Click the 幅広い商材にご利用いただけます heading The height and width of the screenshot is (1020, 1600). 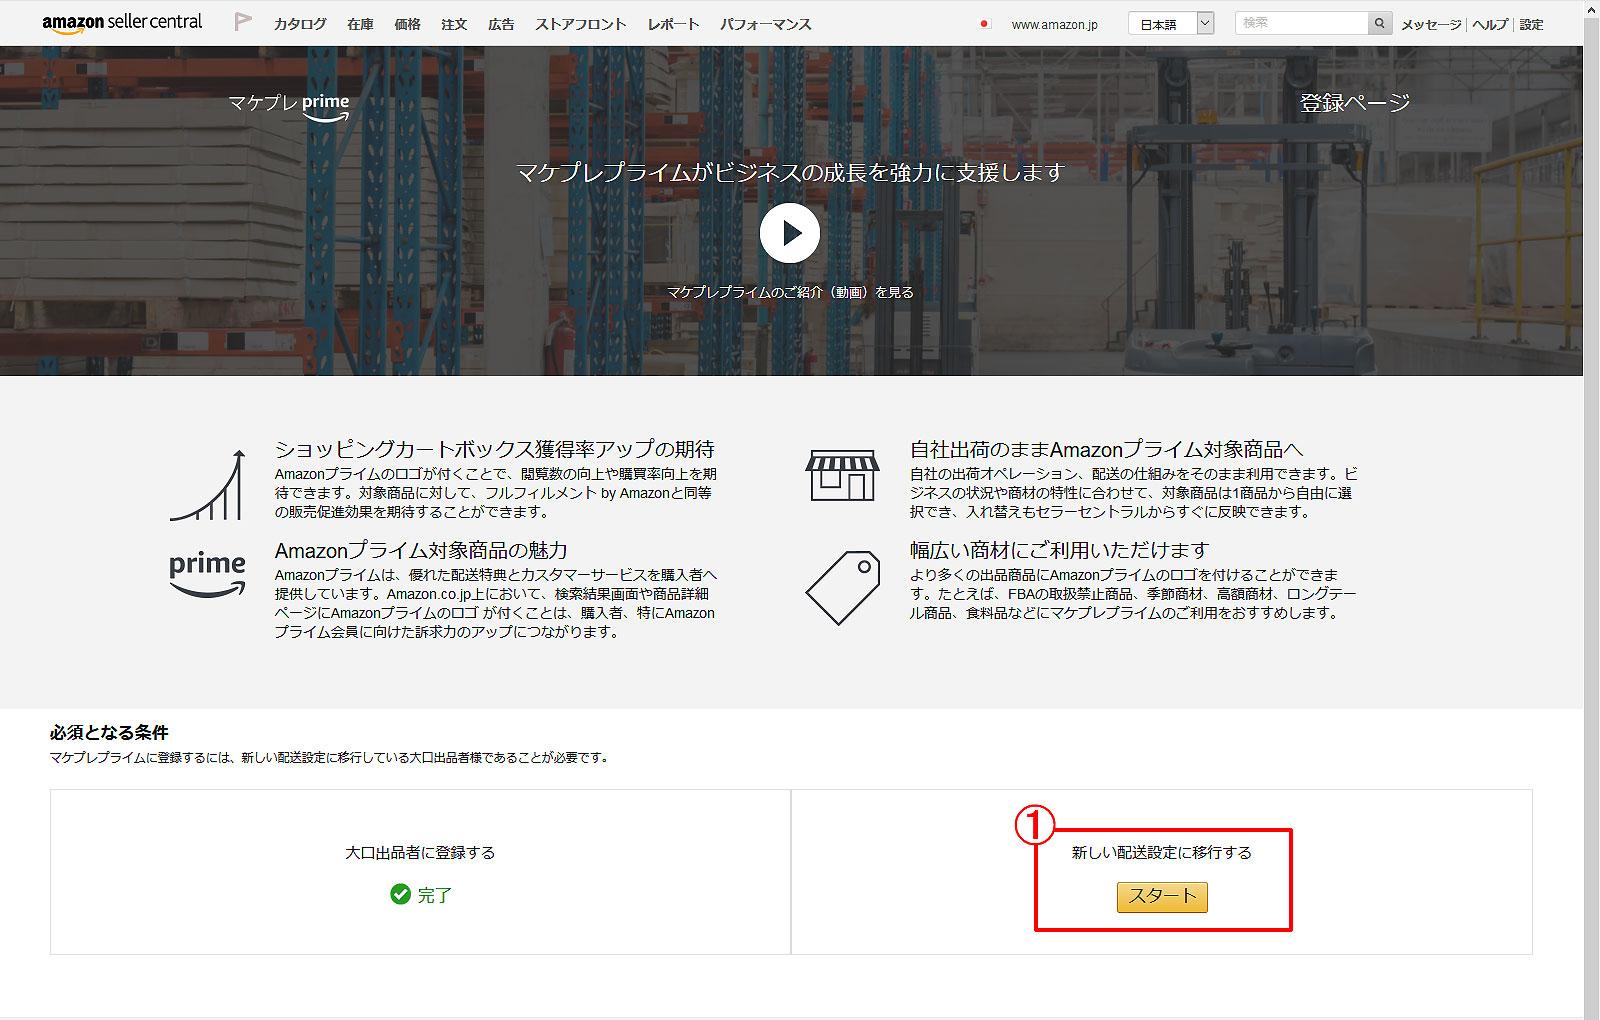(x=1059, y=551)
